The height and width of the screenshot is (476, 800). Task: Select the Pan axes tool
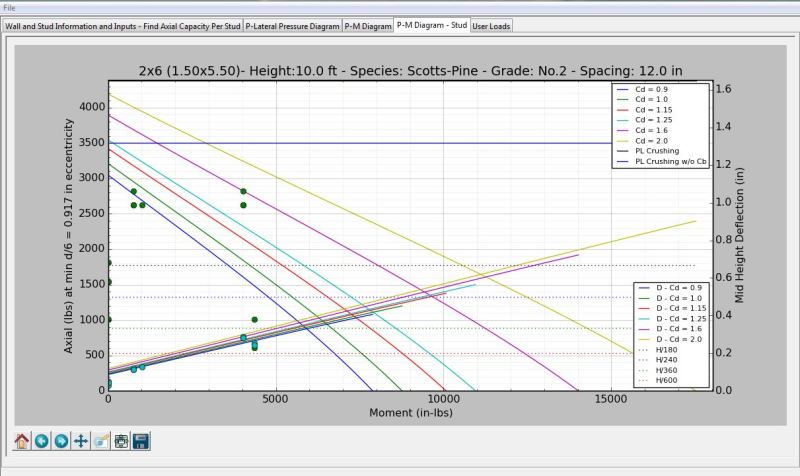[x=81, y=441]
